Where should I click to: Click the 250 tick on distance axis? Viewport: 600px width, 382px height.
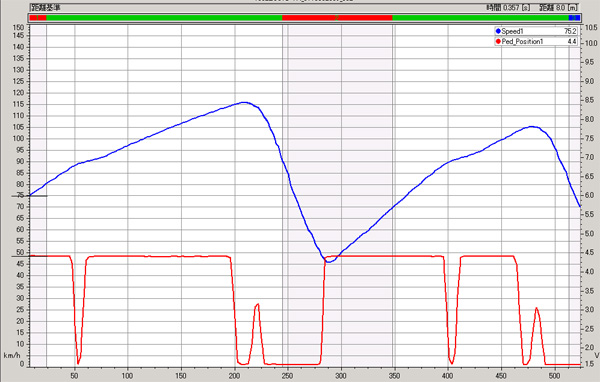pyautogui.click(x=287, y=375)
